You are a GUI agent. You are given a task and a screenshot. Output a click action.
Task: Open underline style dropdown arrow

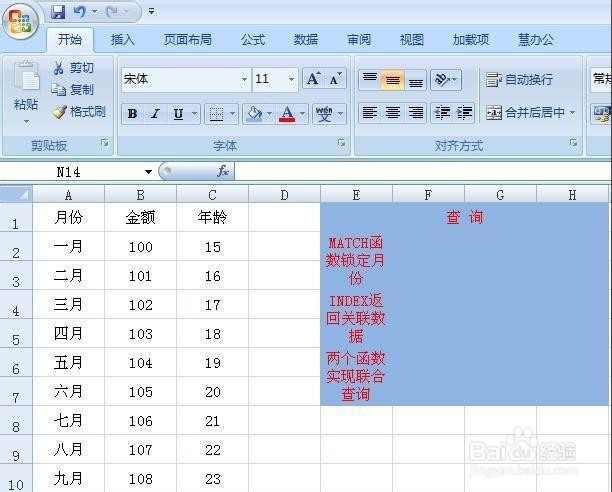point(194,114)
